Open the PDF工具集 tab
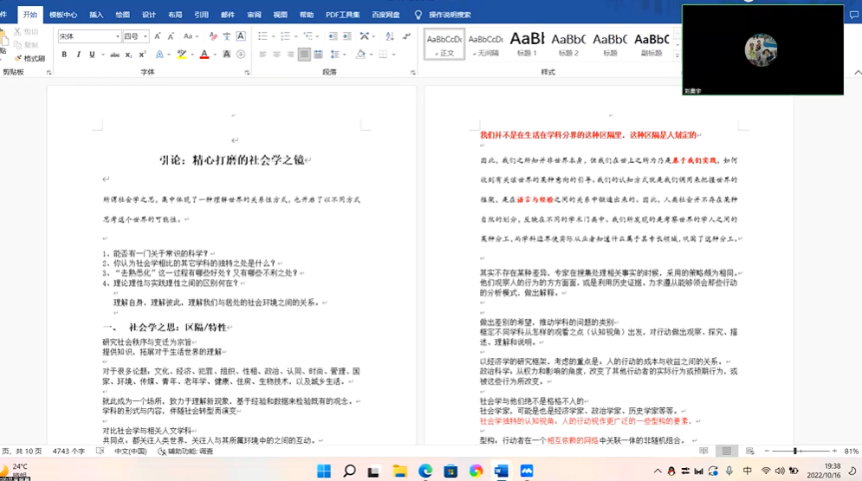 click(342, 15)
